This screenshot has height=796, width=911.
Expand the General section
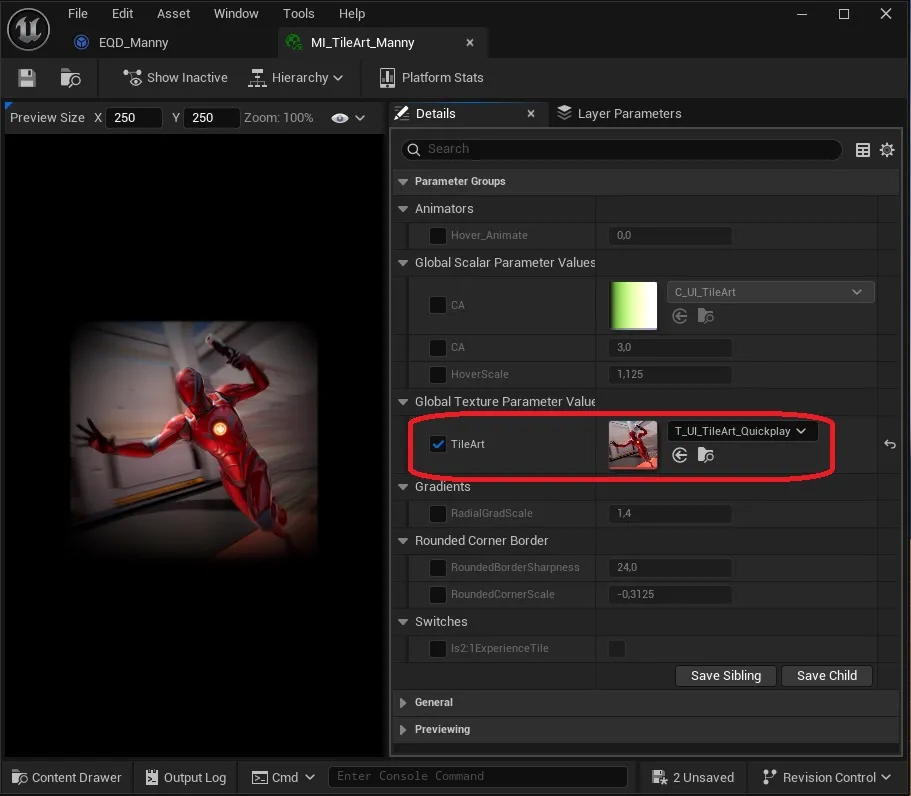pyautogui.click(x=403, y=702)
